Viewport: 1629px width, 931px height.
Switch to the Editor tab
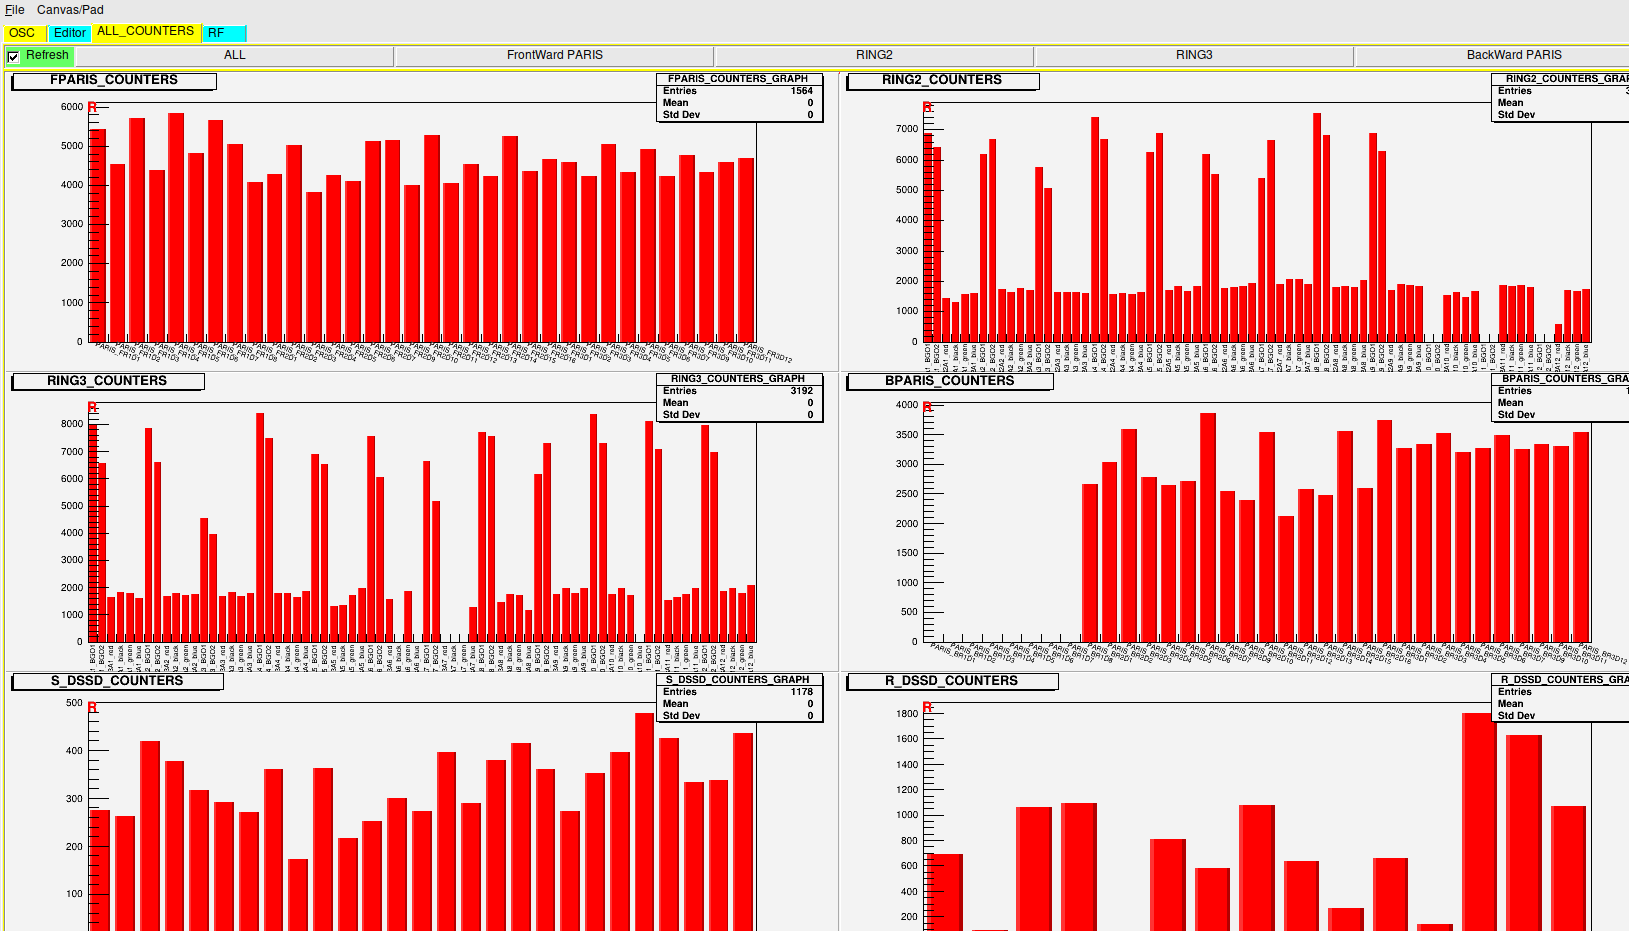pos(70,33)
